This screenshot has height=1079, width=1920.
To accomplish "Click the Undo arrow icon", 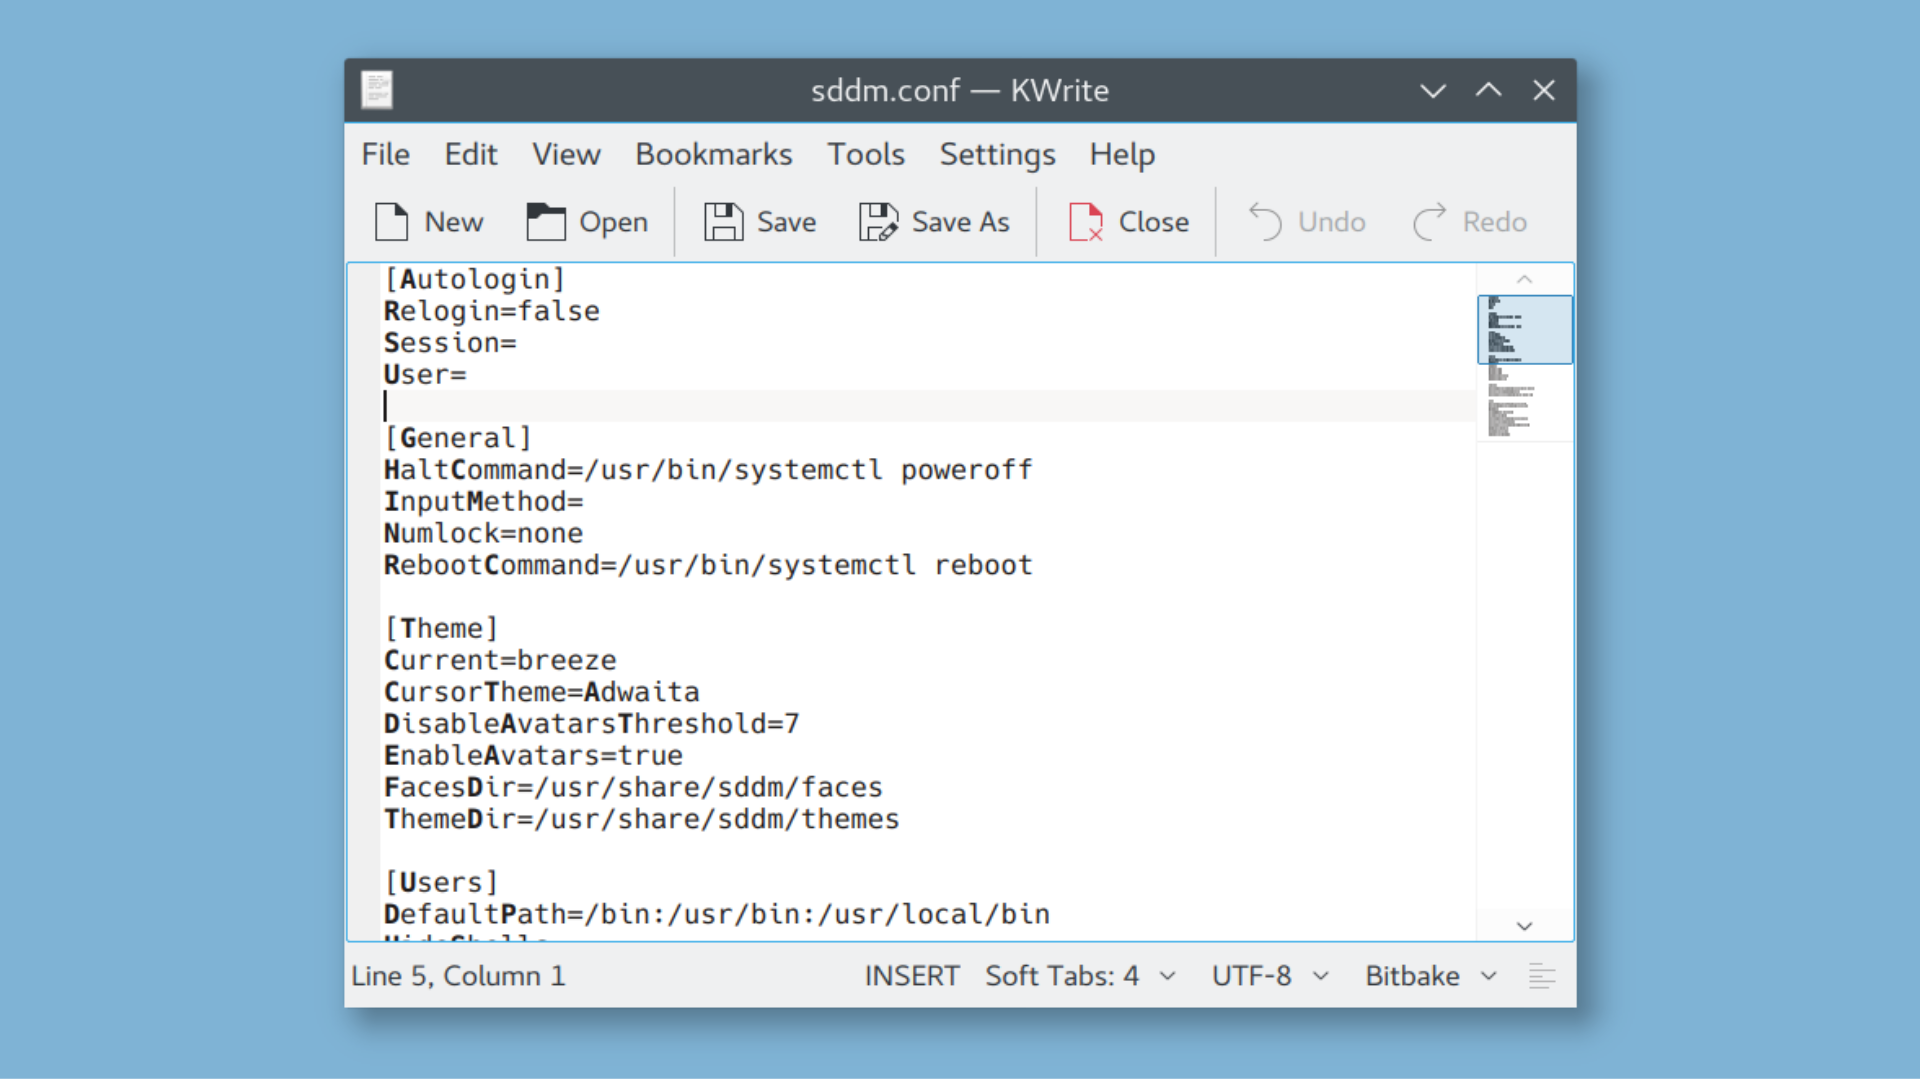I will coord(1265,222).
